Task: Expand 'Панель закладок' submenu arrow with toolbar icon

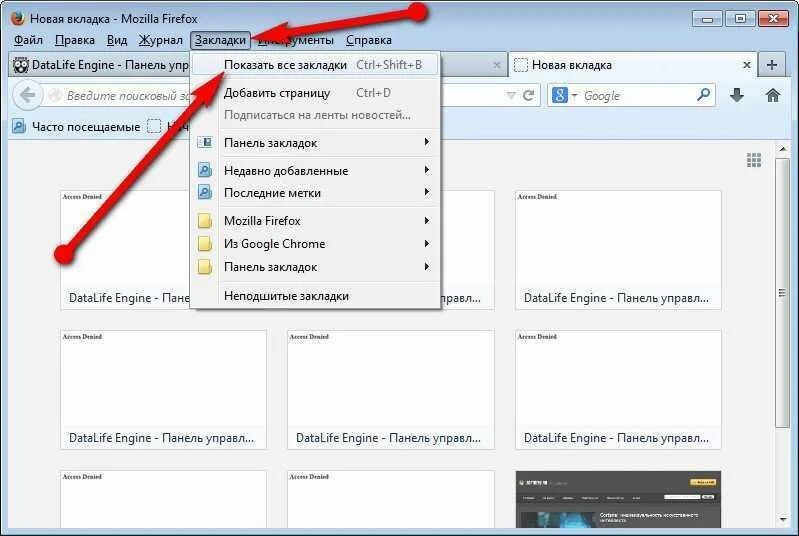Action: tap(427, 142)
